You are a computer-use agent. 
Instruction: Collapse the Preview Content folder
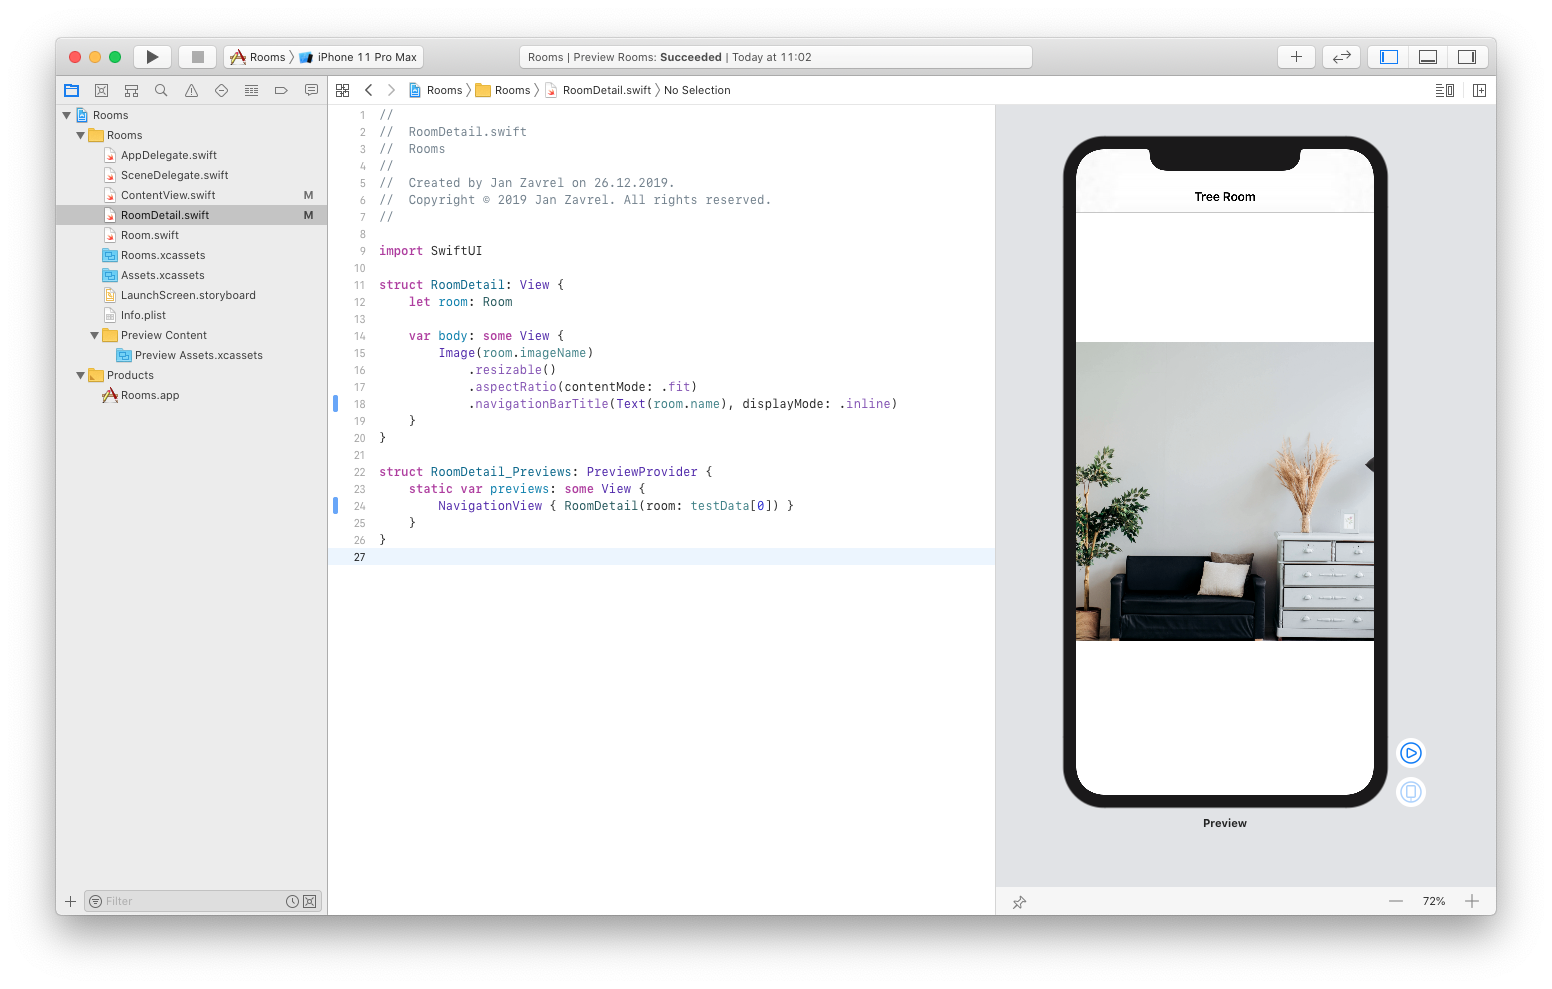point(94,335)
